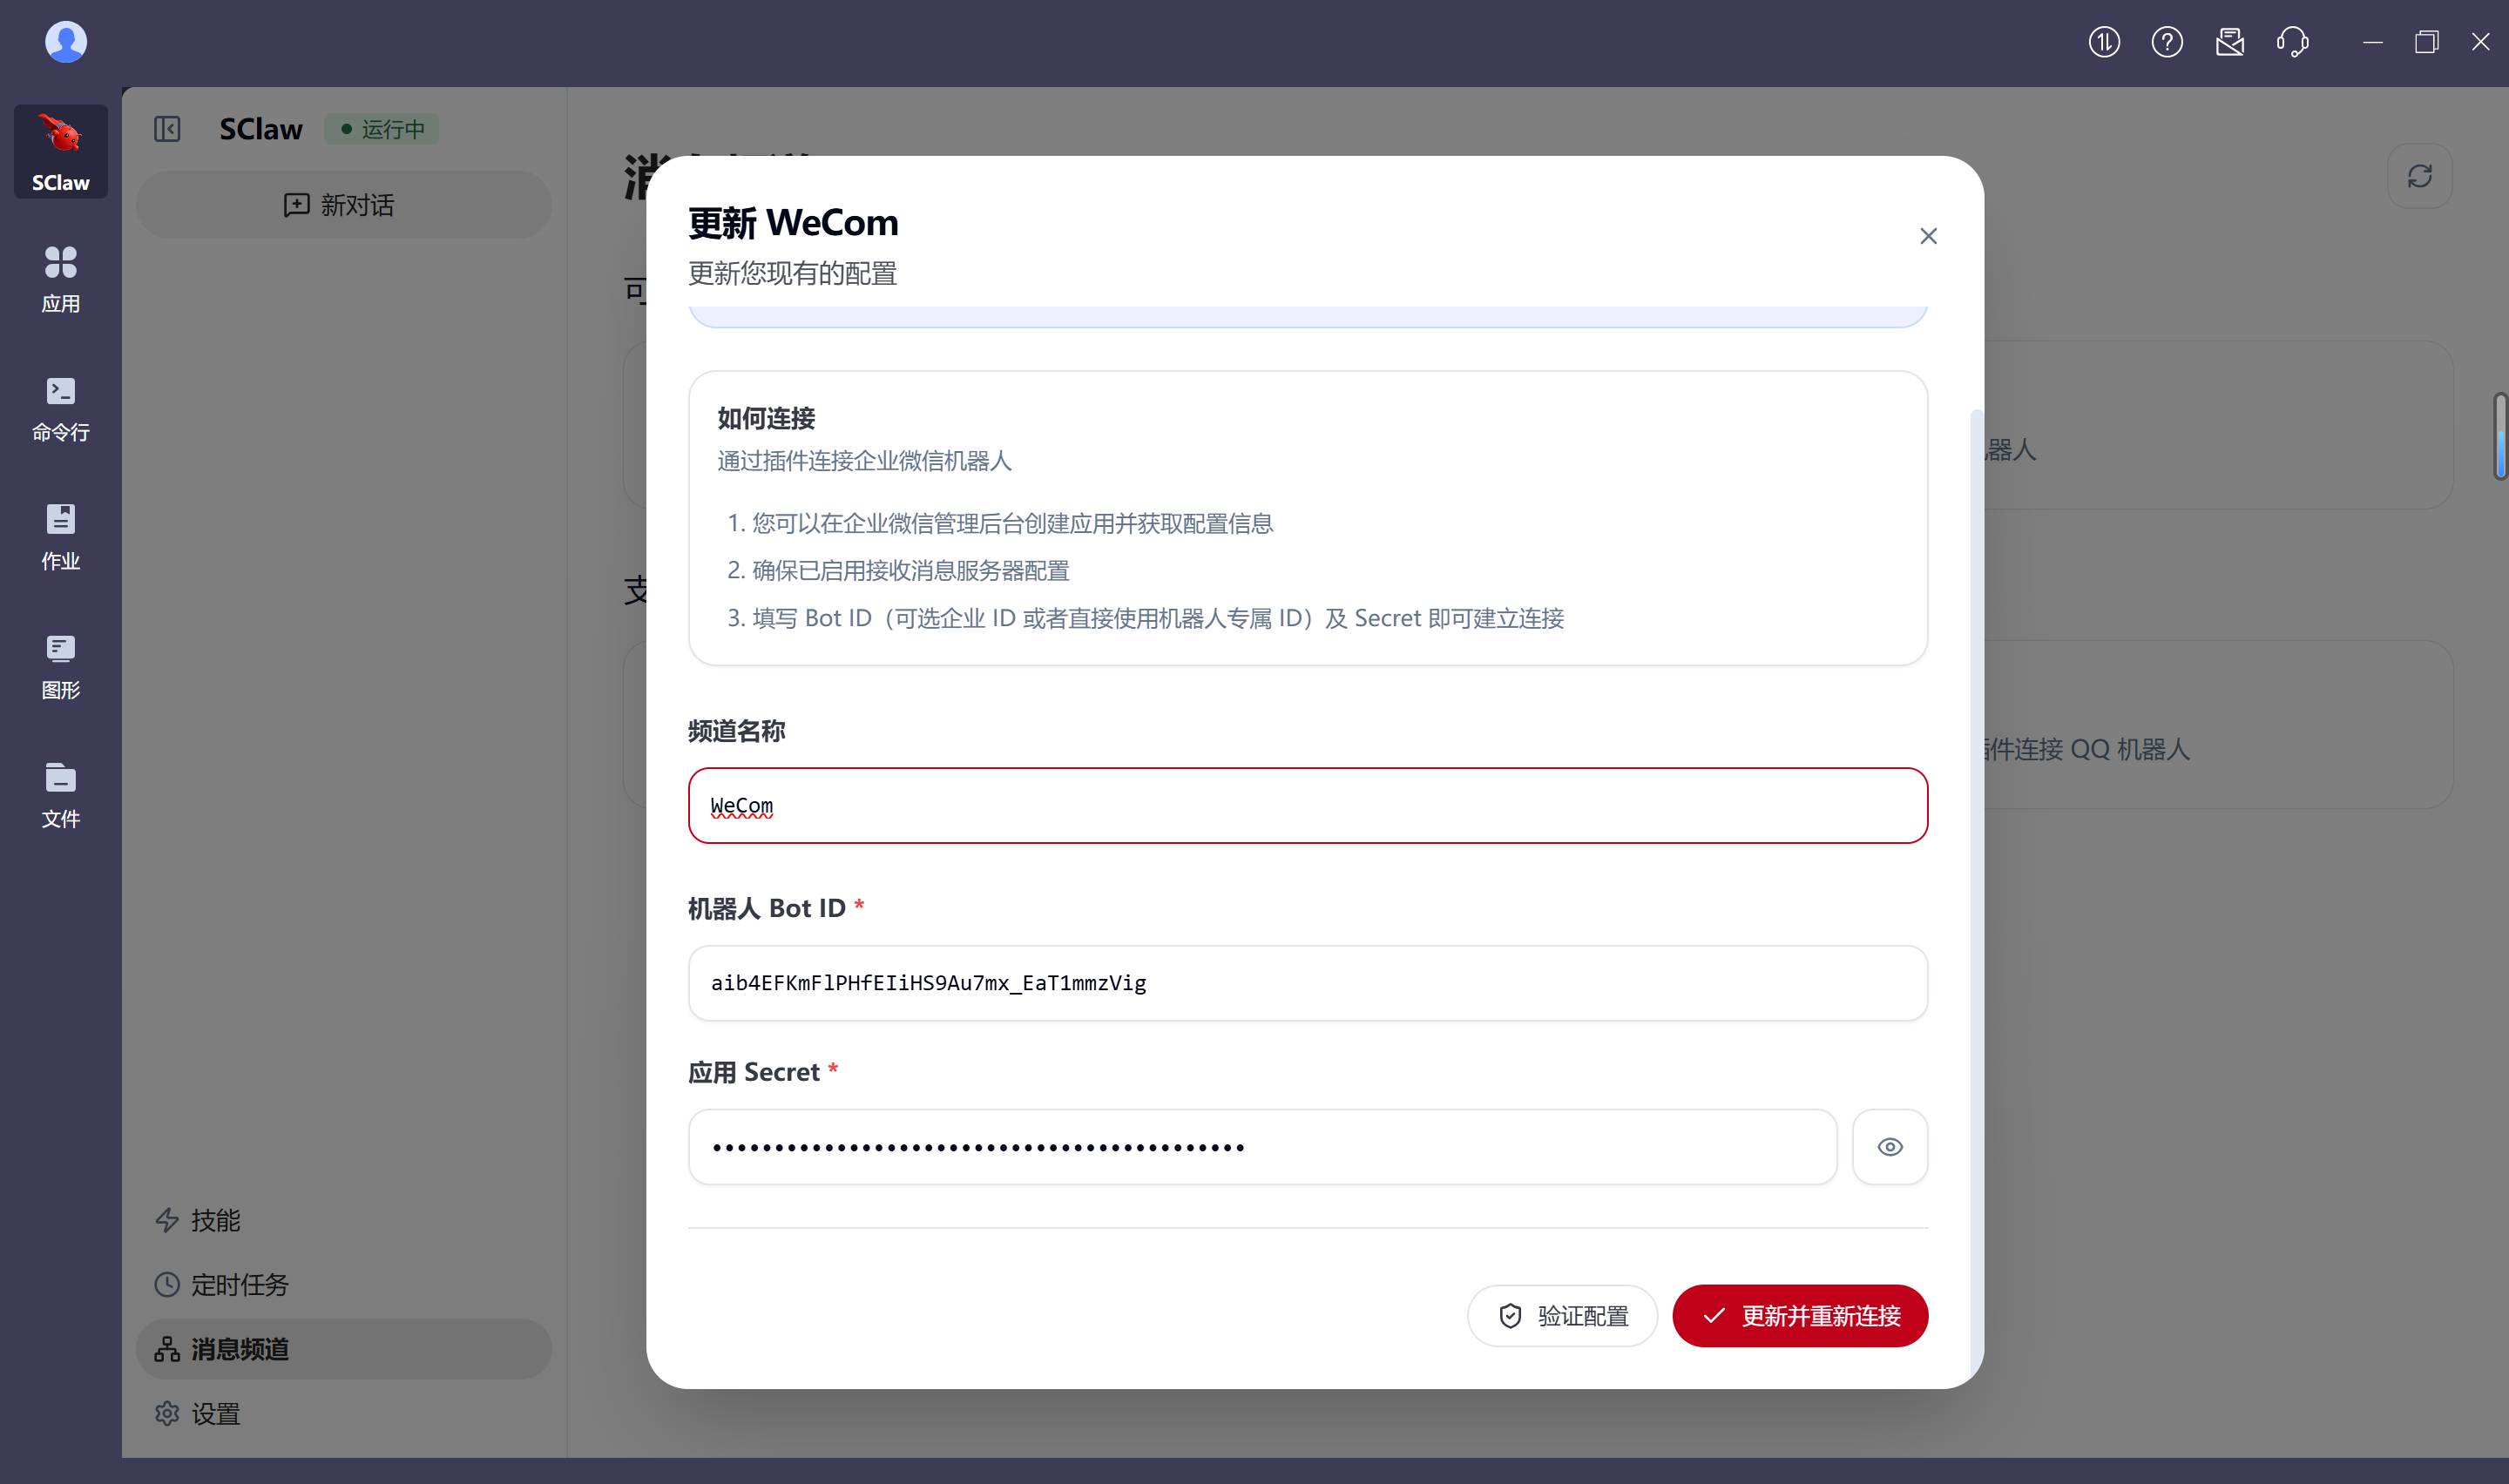Collapse the sidebar panel toggle
This screenshot has height=1484, width=2509.
[167, 129]
